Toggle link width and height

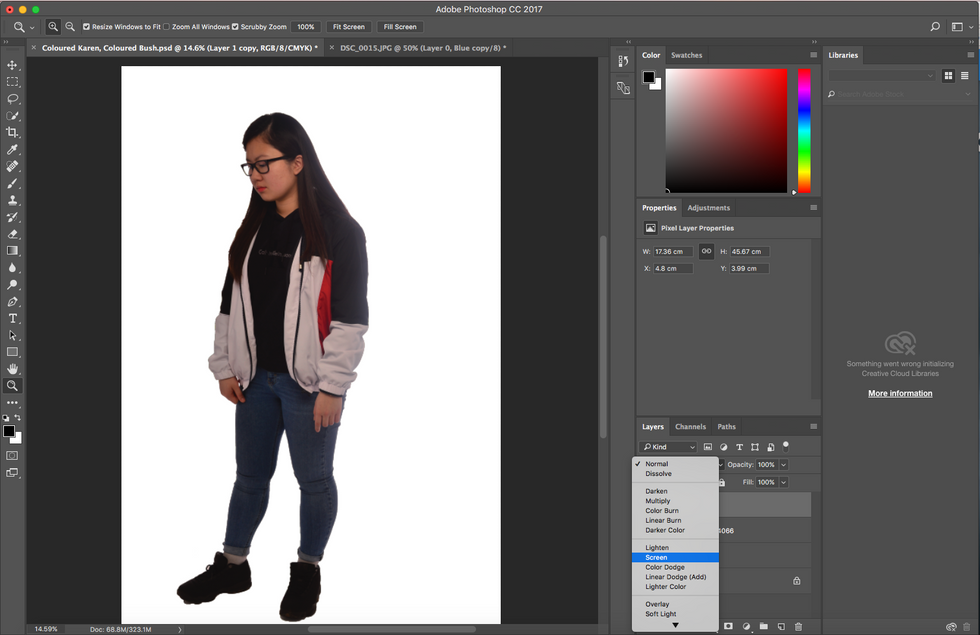[706, 251]
